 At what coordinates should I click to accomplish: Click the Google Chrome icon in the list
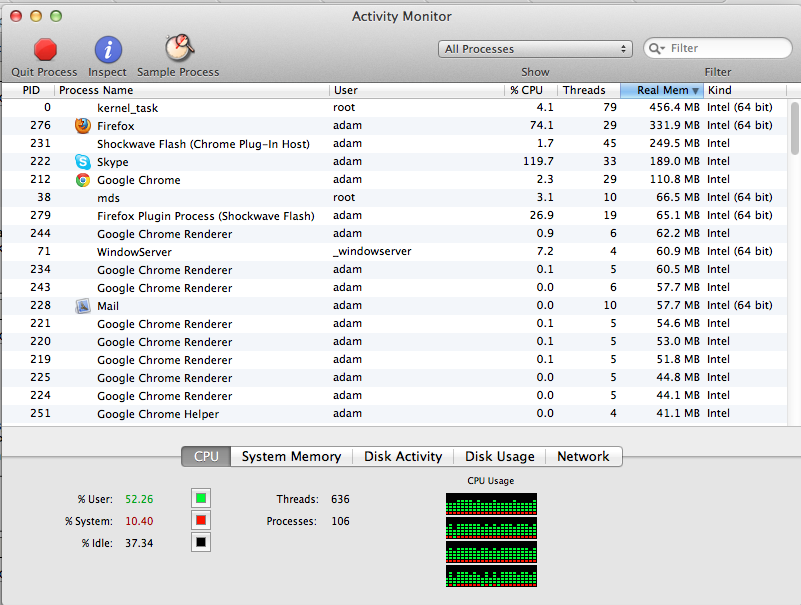click(82, 180)
